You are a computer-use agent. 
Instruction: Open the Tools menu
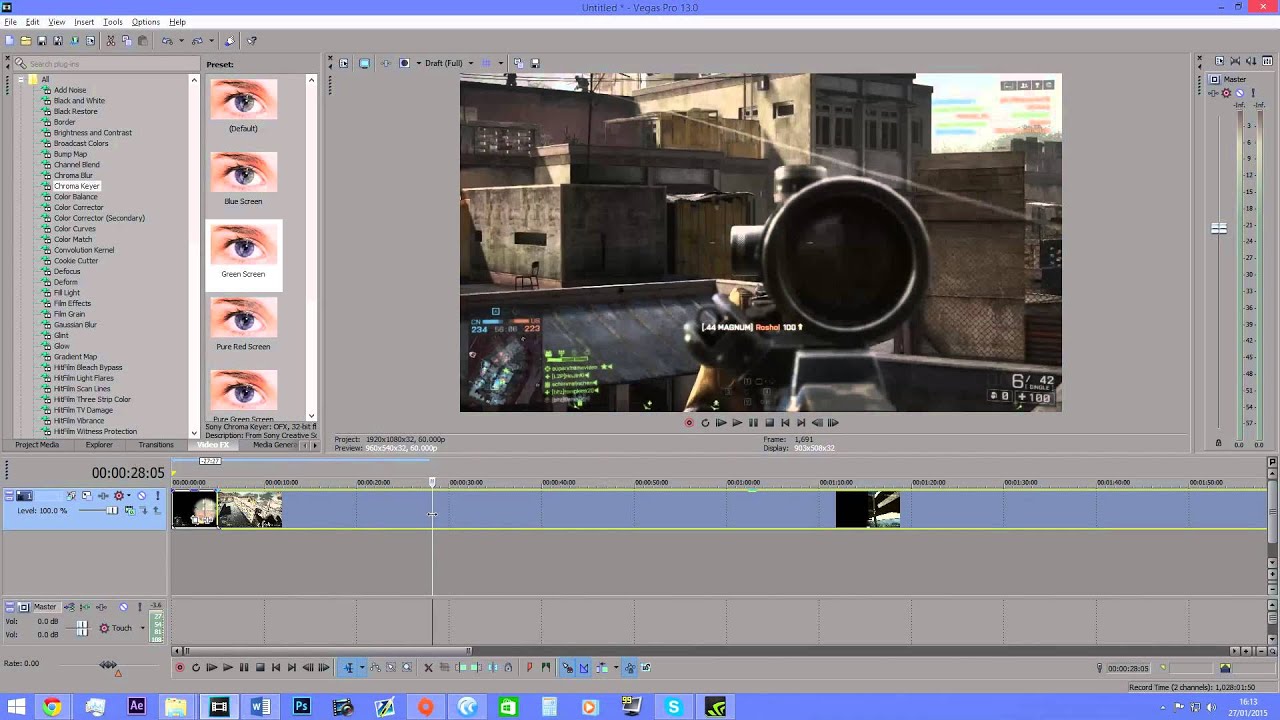[113, 22]
